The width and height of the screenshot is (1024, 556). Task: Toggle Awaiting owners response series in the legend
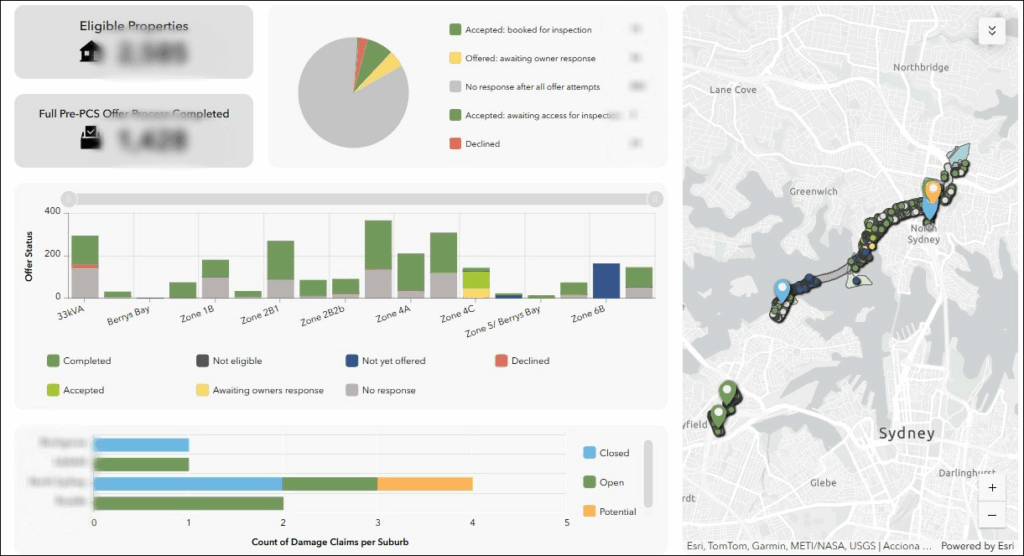pyautogui.click(x=260, y=390)
